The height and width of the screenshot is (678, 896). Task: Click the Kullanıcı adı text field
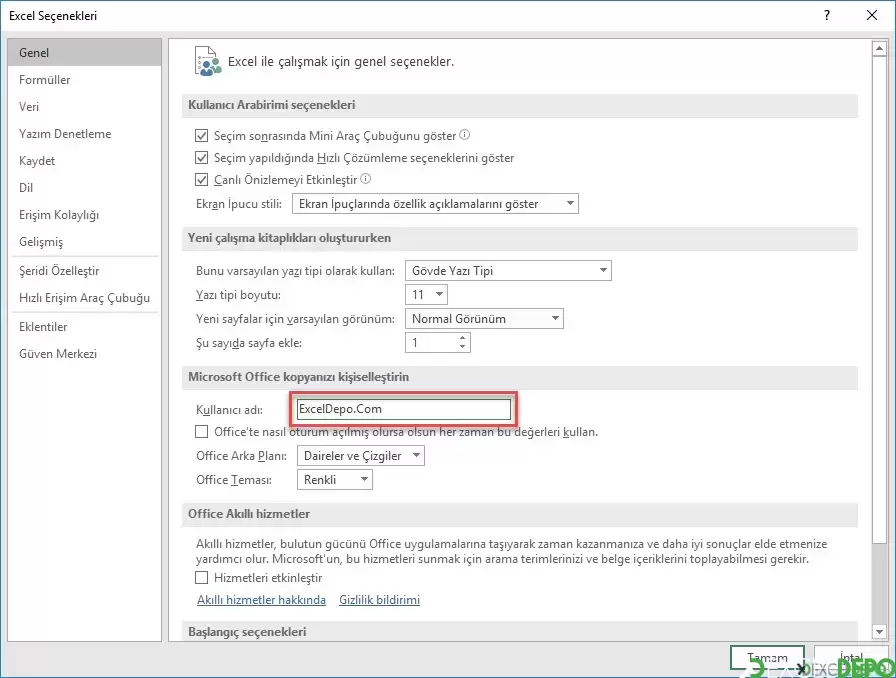coord(404,409)
